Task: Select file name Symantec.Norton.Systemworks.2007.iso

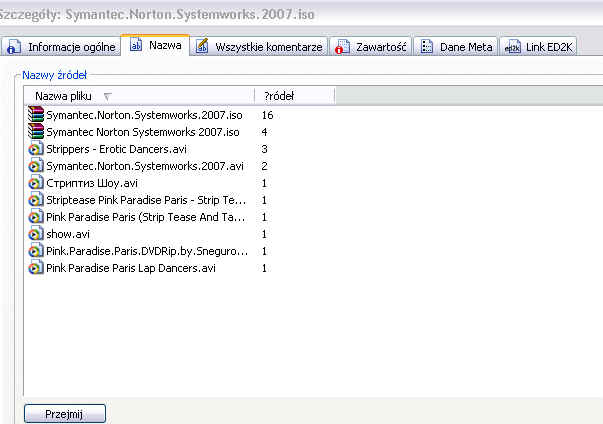Action: click(144, 115)
